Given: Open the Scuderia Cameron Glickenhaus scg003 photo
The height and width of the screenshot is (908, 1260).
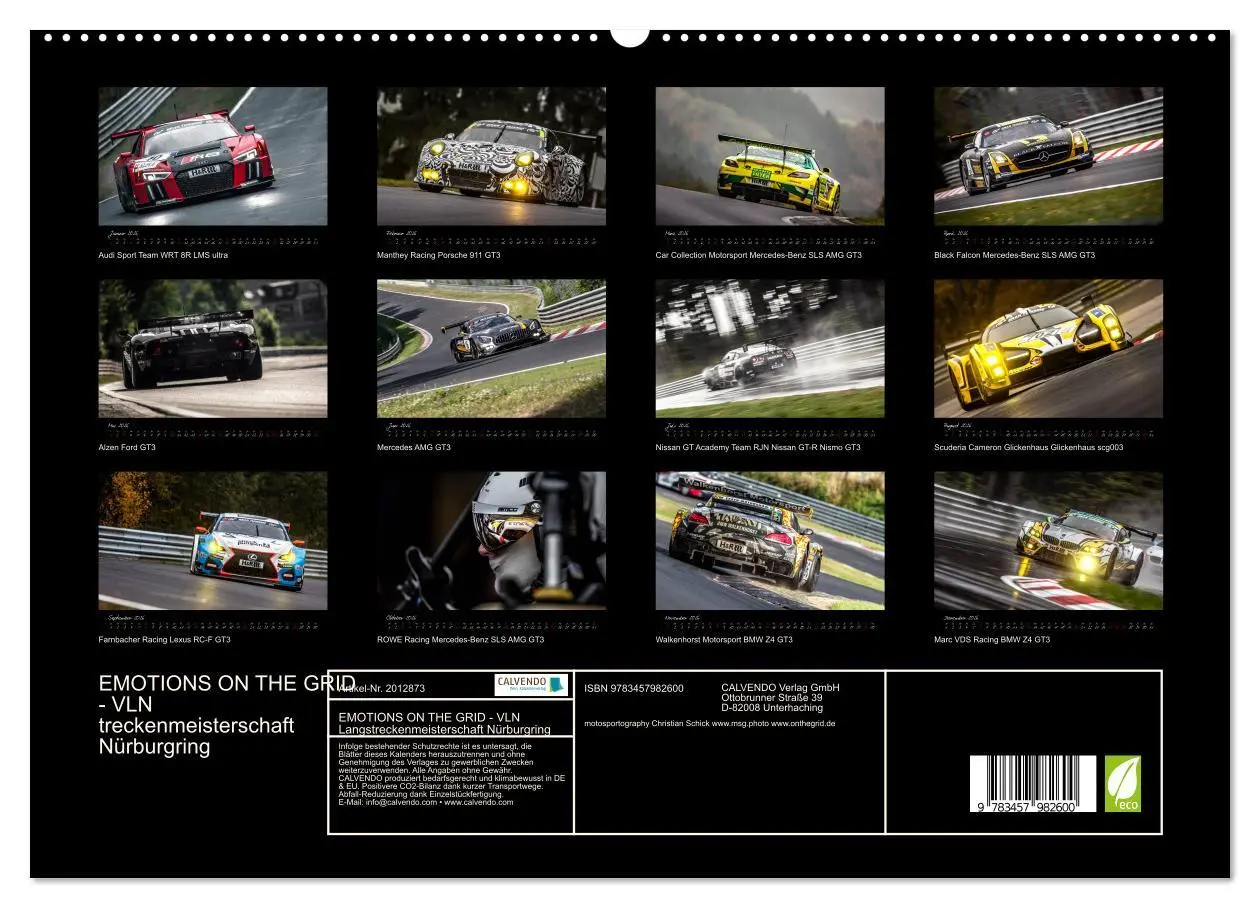Looking at the screenshot, I should coord(1048,348).
